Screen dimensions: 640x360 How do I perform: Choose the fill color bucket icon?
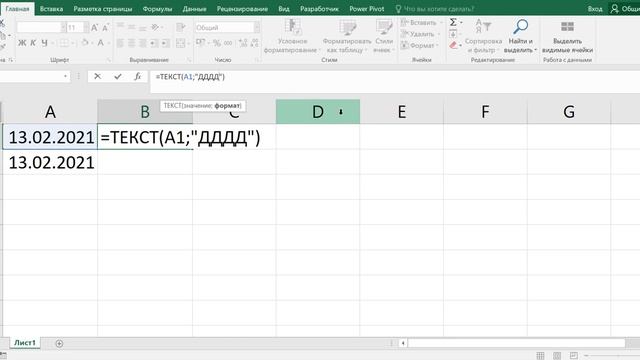[85, 43]
